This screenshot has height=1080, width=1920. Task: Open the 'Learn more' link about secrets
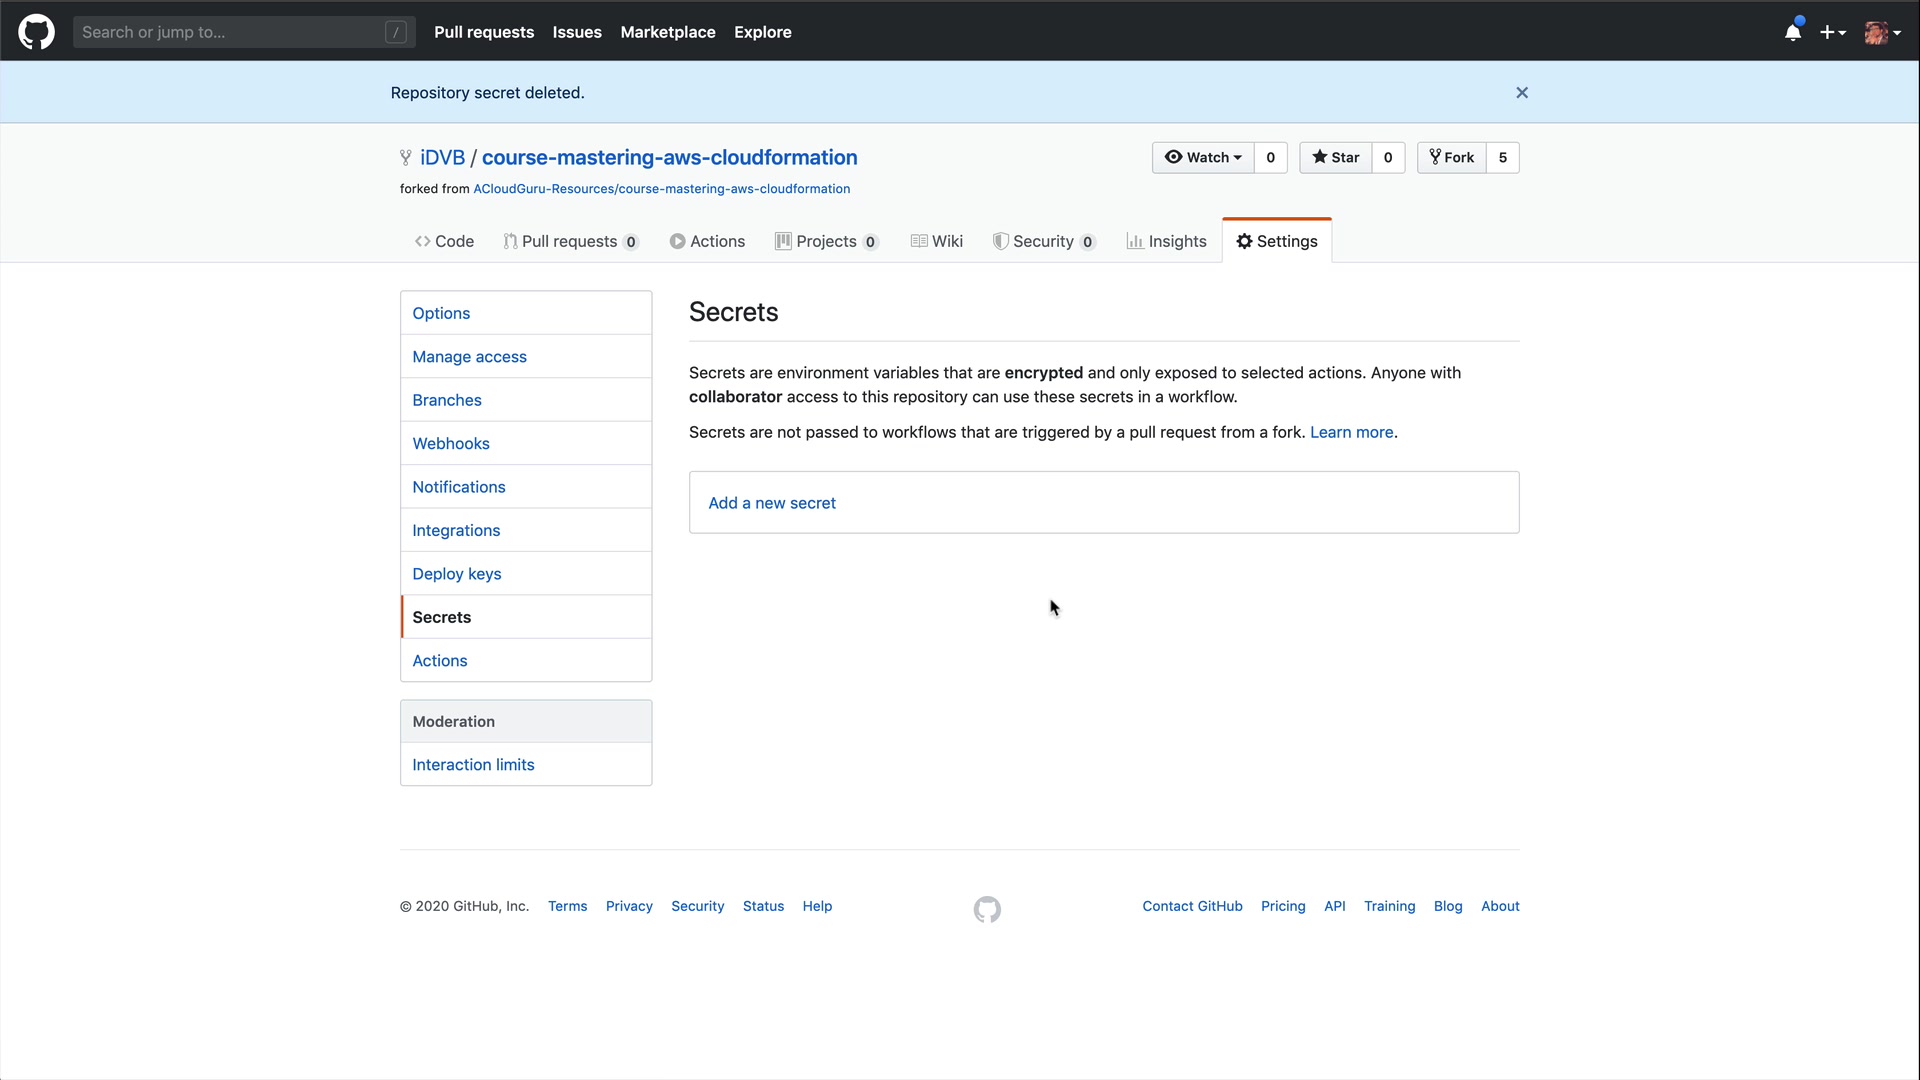(x=1351, y=432)
